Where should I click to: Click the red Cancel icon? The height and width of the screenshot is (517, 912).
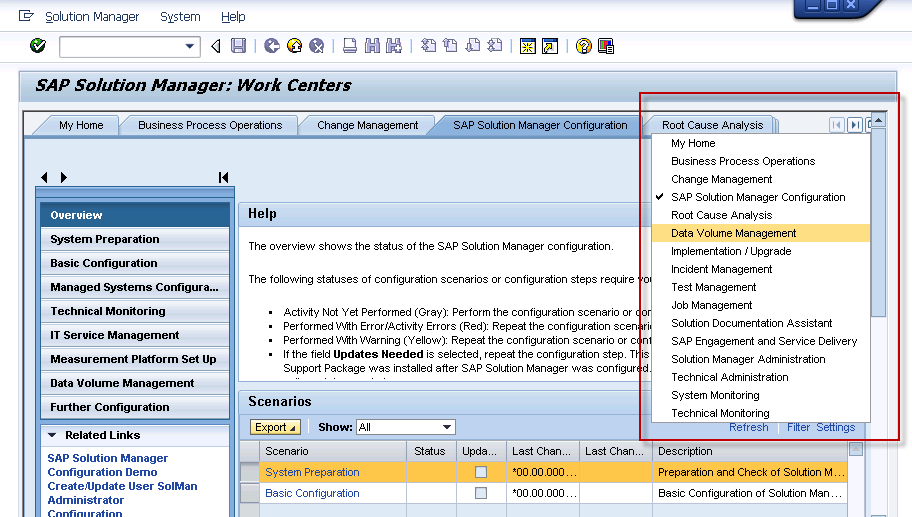[316, 45]
